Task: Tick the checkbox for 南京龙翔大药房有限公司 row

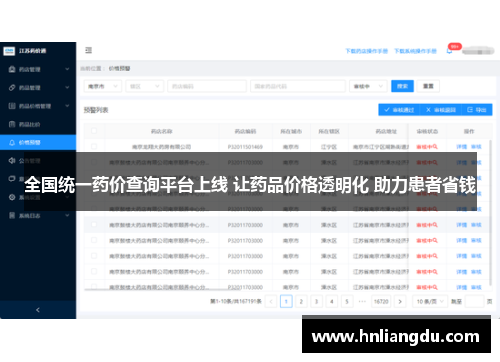Action: tap(94, 146)
